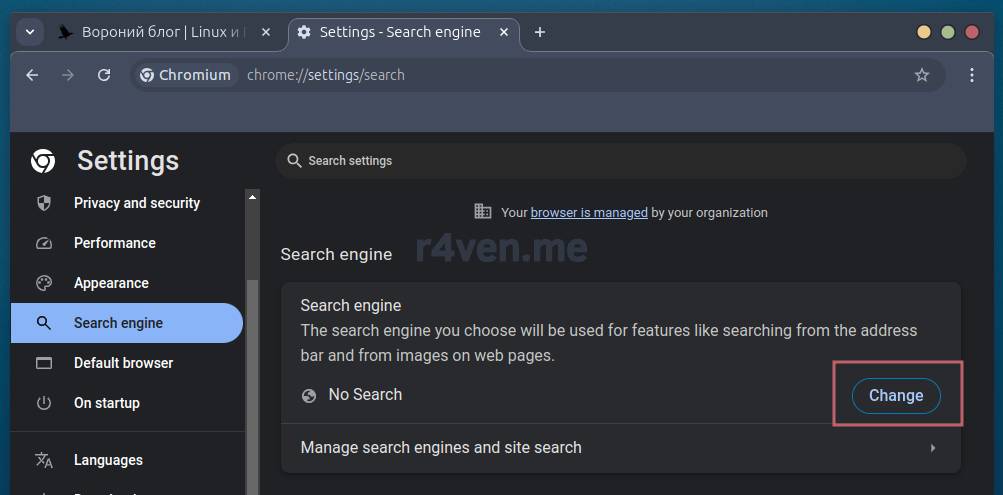Open Performance settings section
This screenshot has width=1003, height=495.
[114, 243]
